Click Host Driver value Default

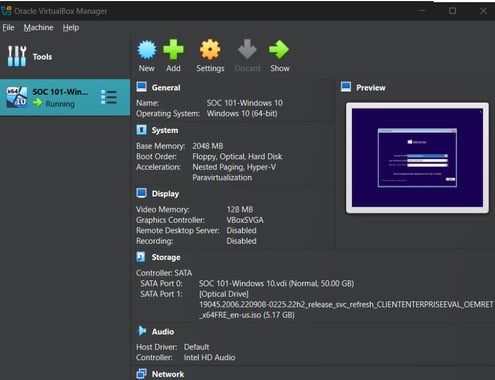196,347
